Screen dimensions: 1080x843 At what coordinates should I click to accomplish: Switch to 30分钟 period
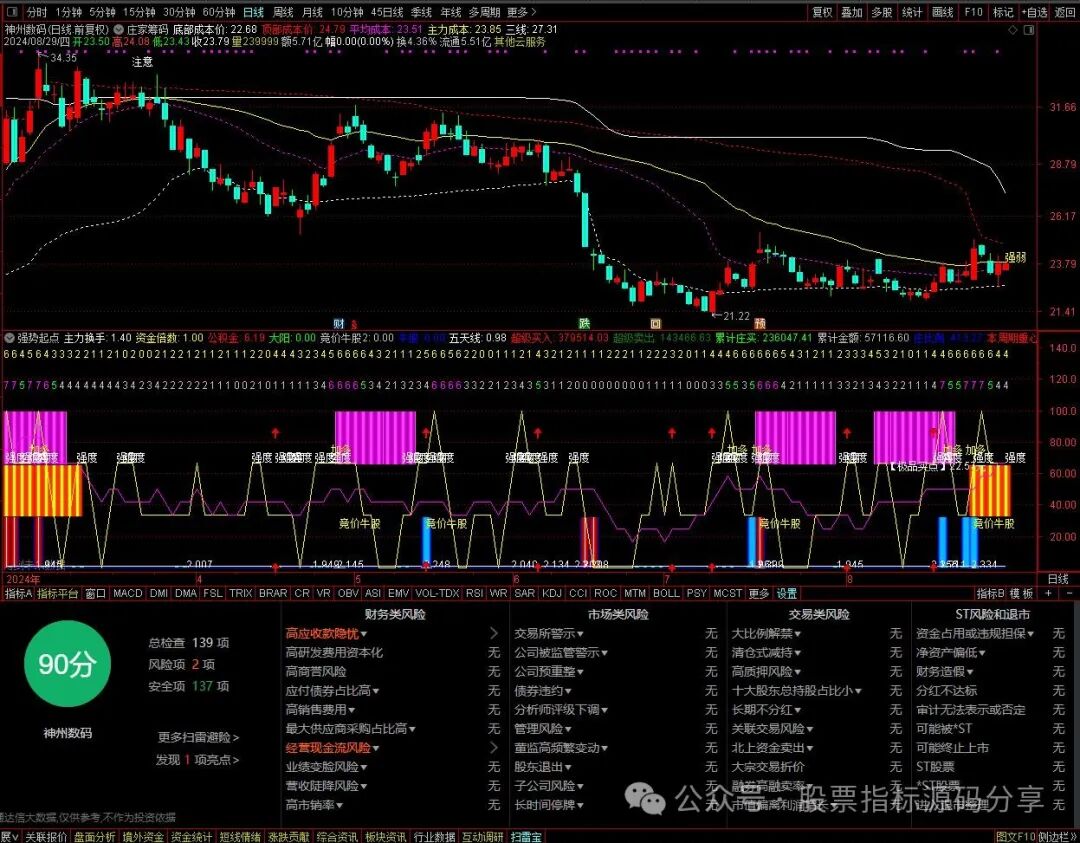[179, 12]
